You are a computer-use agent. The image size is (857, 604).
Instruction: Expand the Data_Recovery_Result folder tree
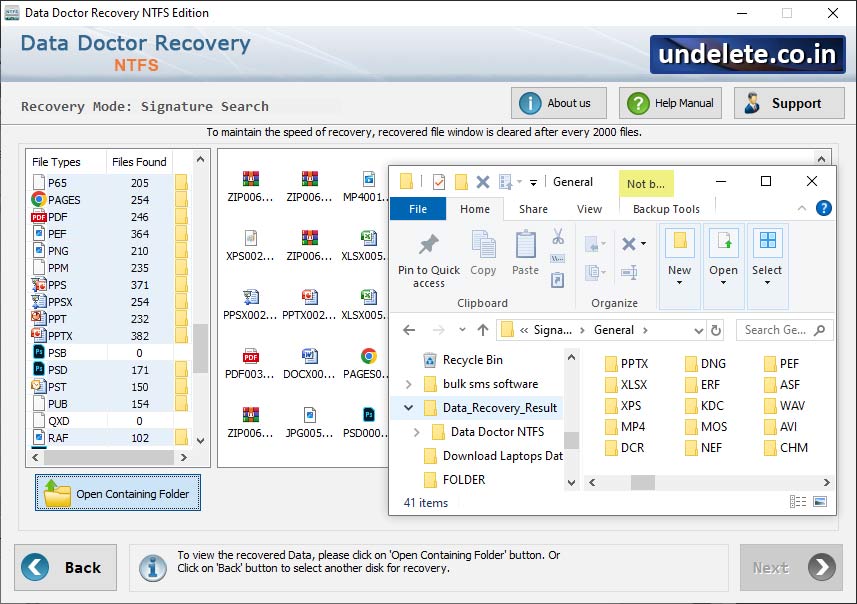[410, 408]
